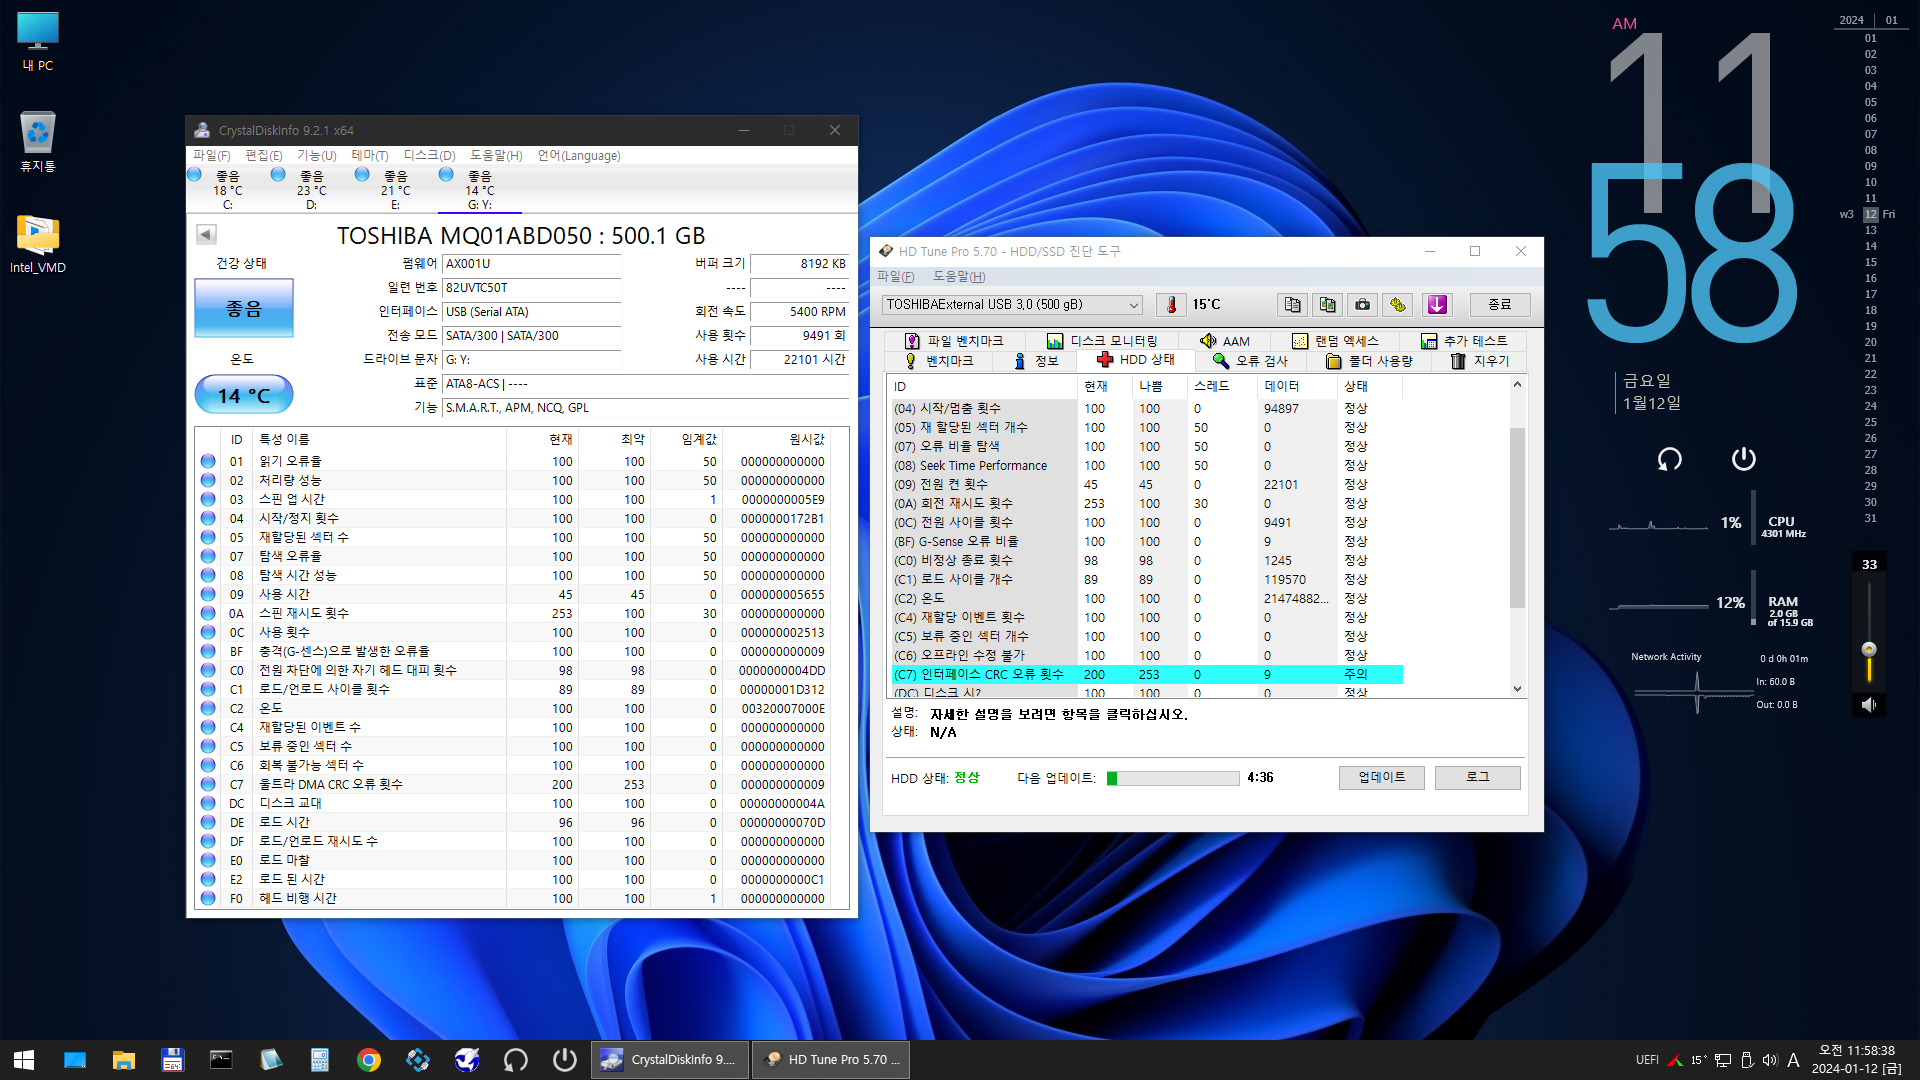Click the purple download arrow icon in HD Tune
1920x1080 pixels.
1437,305
